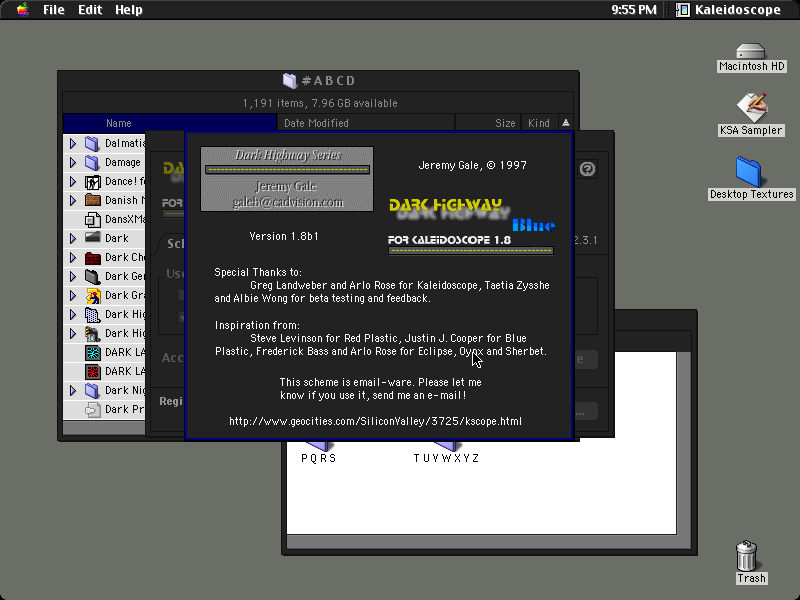
Task: Select the Dance! item icon
Action: 92,182
